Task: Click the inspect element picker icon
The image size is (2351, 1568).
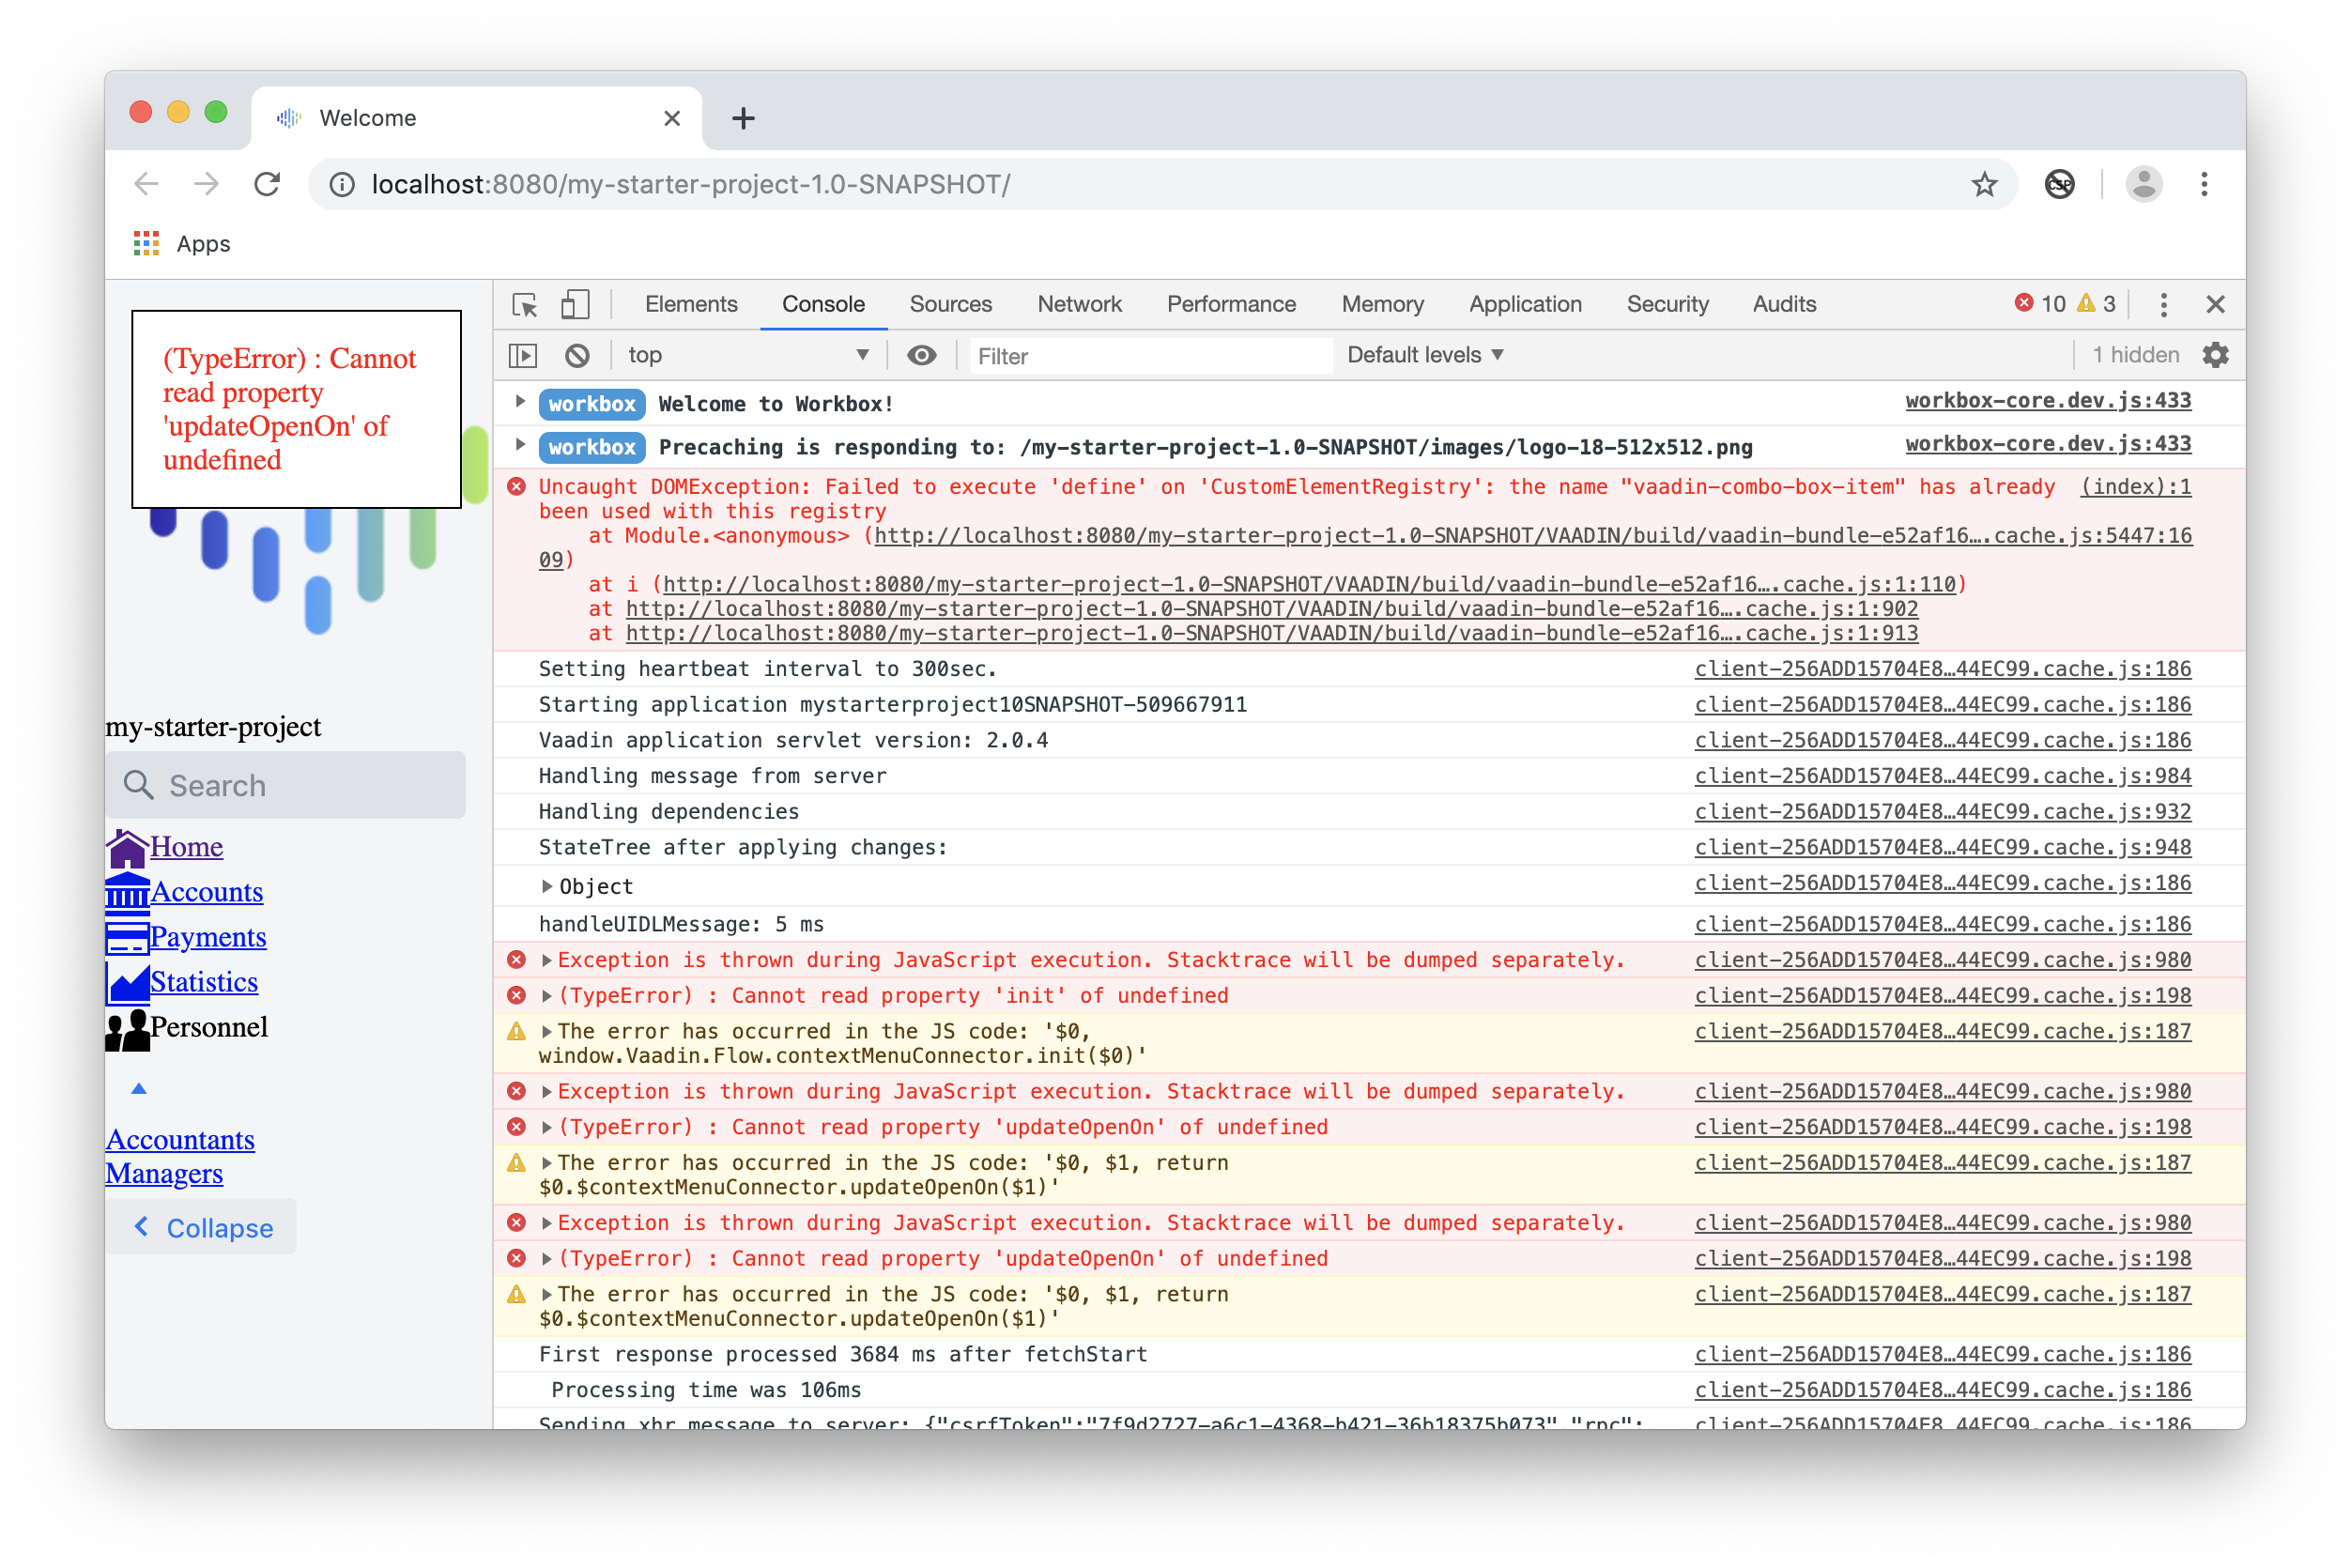Action: click(x=525, y=304)
